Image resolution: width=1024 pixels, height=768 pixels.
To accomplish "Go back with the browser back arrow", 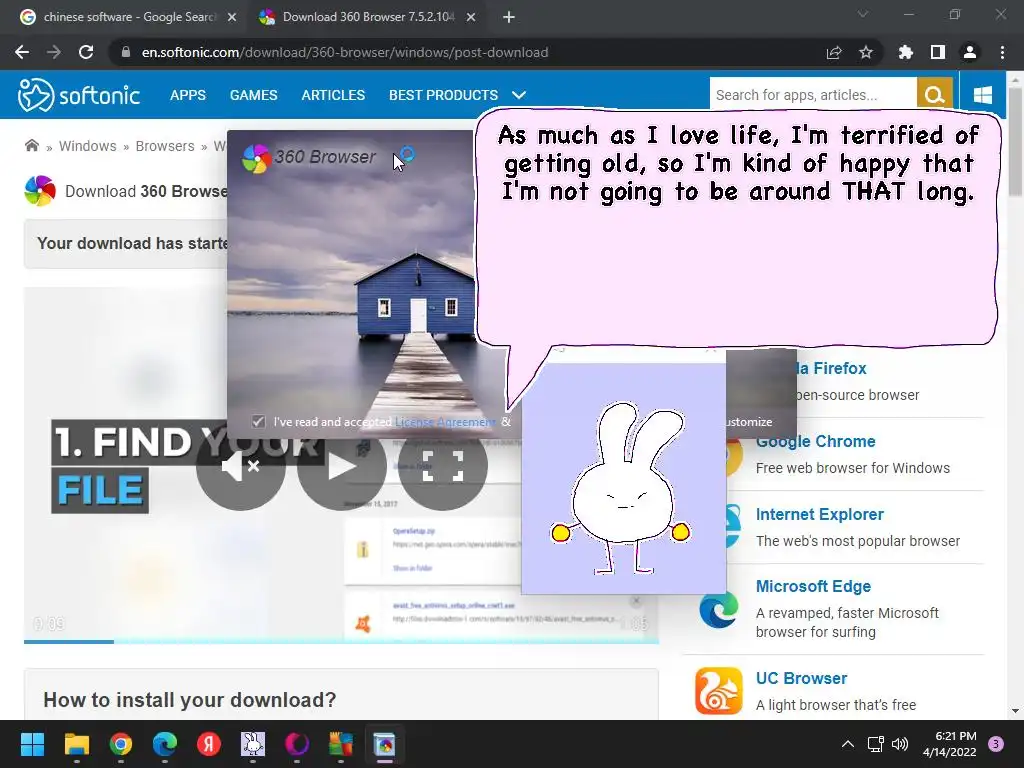I will pyautogui.click(x=22, y=52).
